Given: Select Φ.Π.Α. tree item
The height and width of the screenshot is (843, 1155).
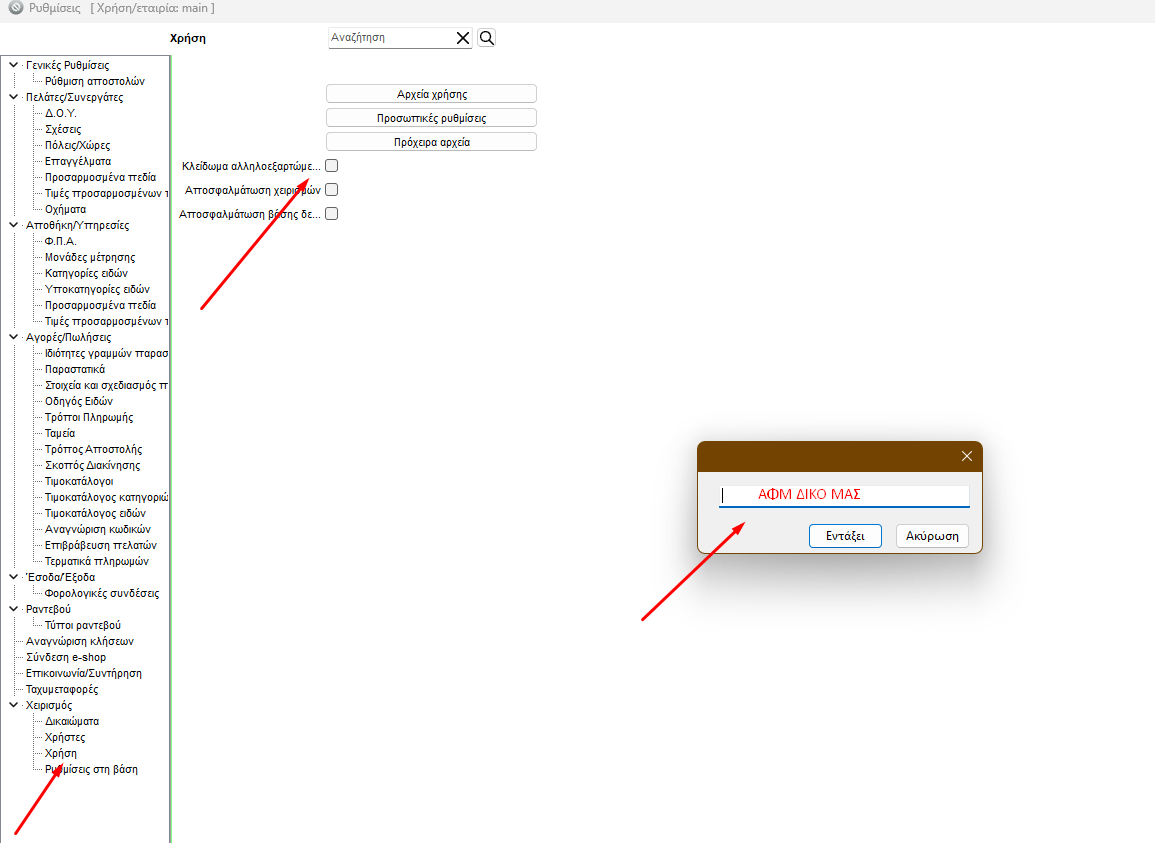Looking at the screenshot, I should tap(60, 241).
